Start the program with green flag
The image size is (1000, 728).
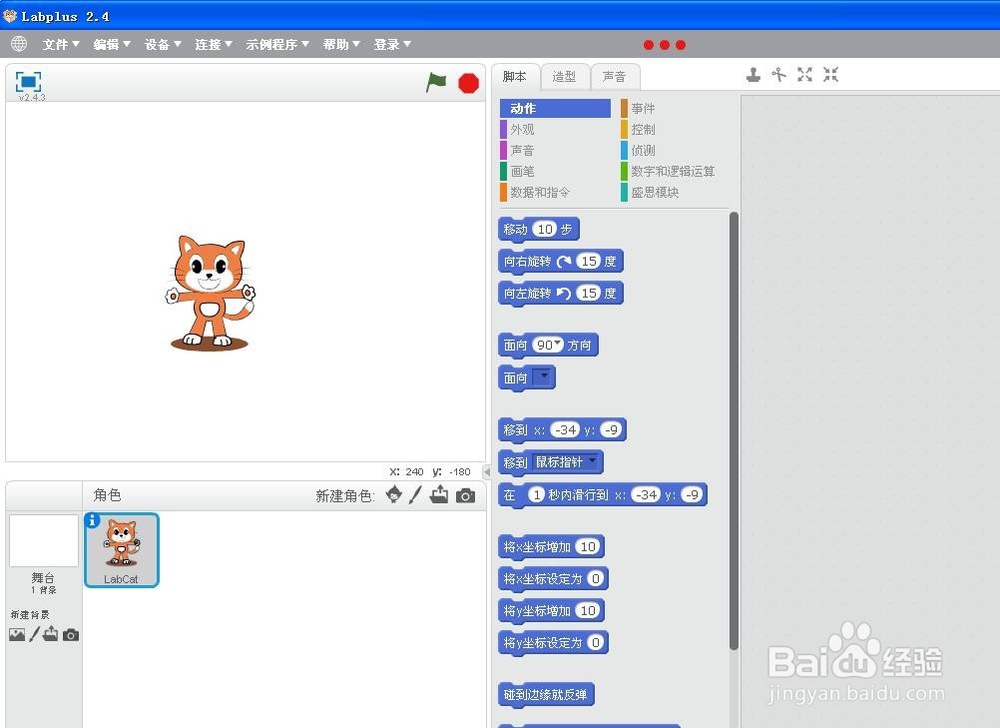click(x=436, y=82)
